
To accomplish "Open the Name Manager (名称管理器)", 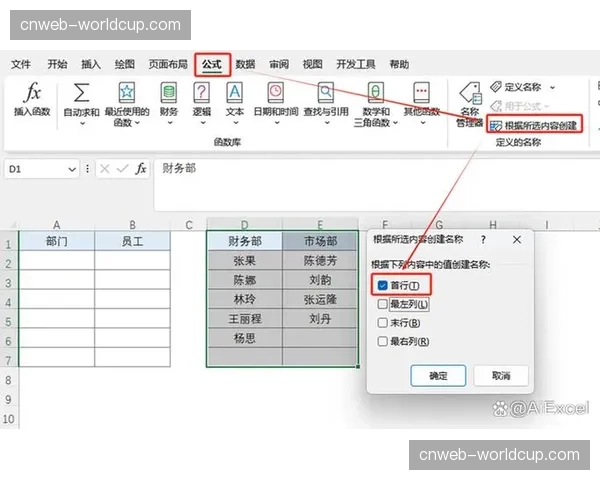I will [x=470, y=104].
